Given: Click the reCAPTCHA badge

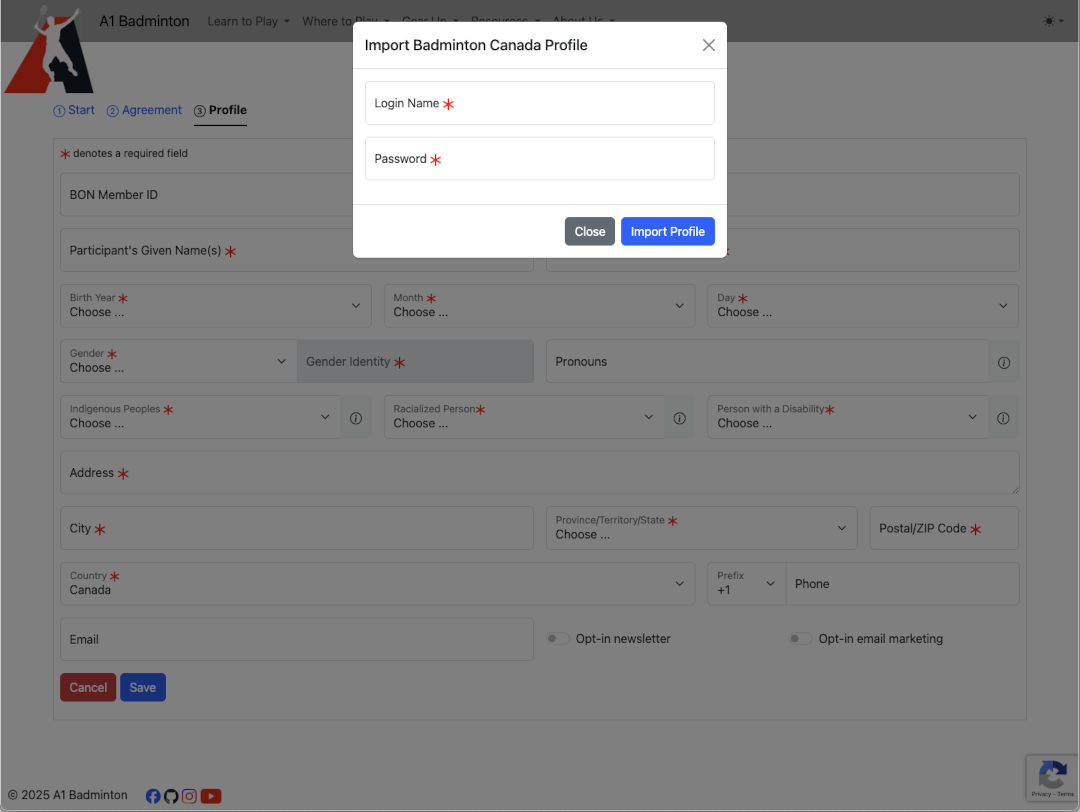Looking at the screenshot, I should tap(1052, 778).
